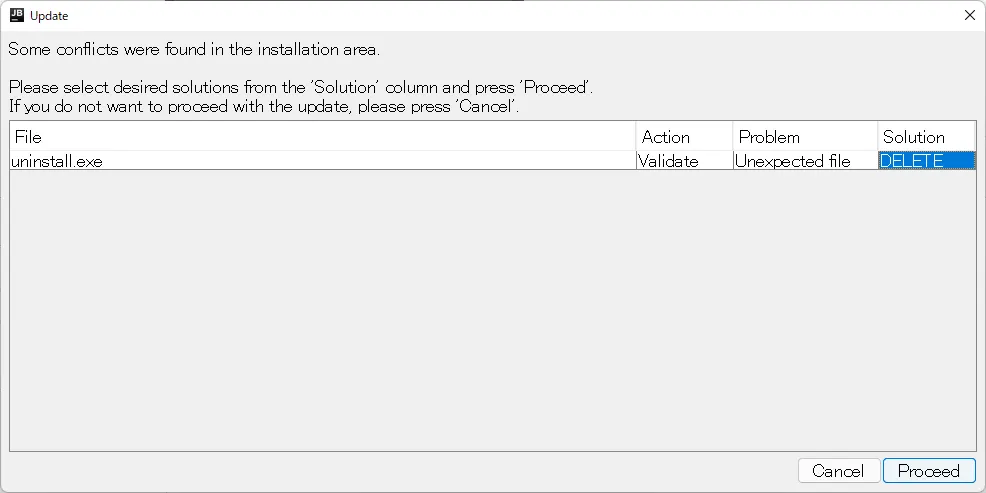This screenshot has height=493, width=986.
Task: Click the Action column header
Action: 684,137
